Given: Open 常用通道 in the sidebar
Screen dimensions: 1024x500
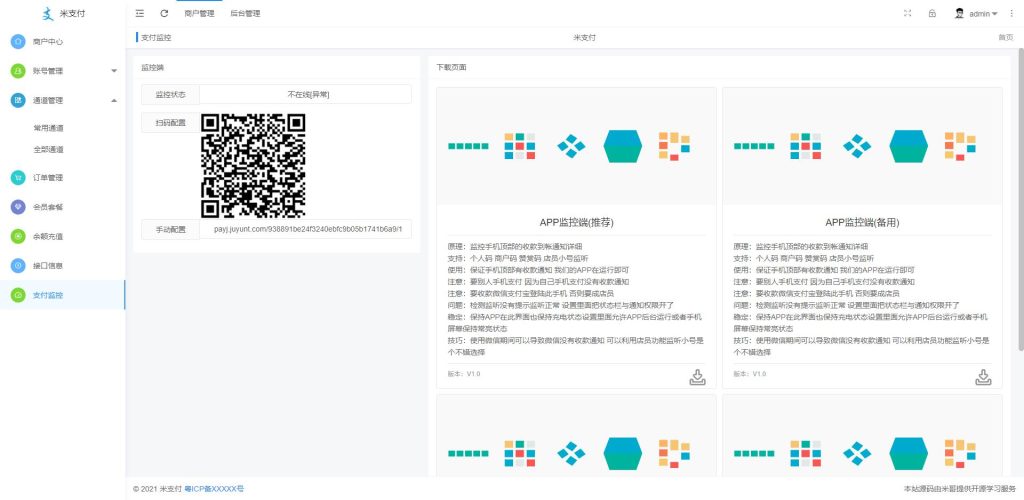Looking at the screenshot, I should tap(49, 128).
